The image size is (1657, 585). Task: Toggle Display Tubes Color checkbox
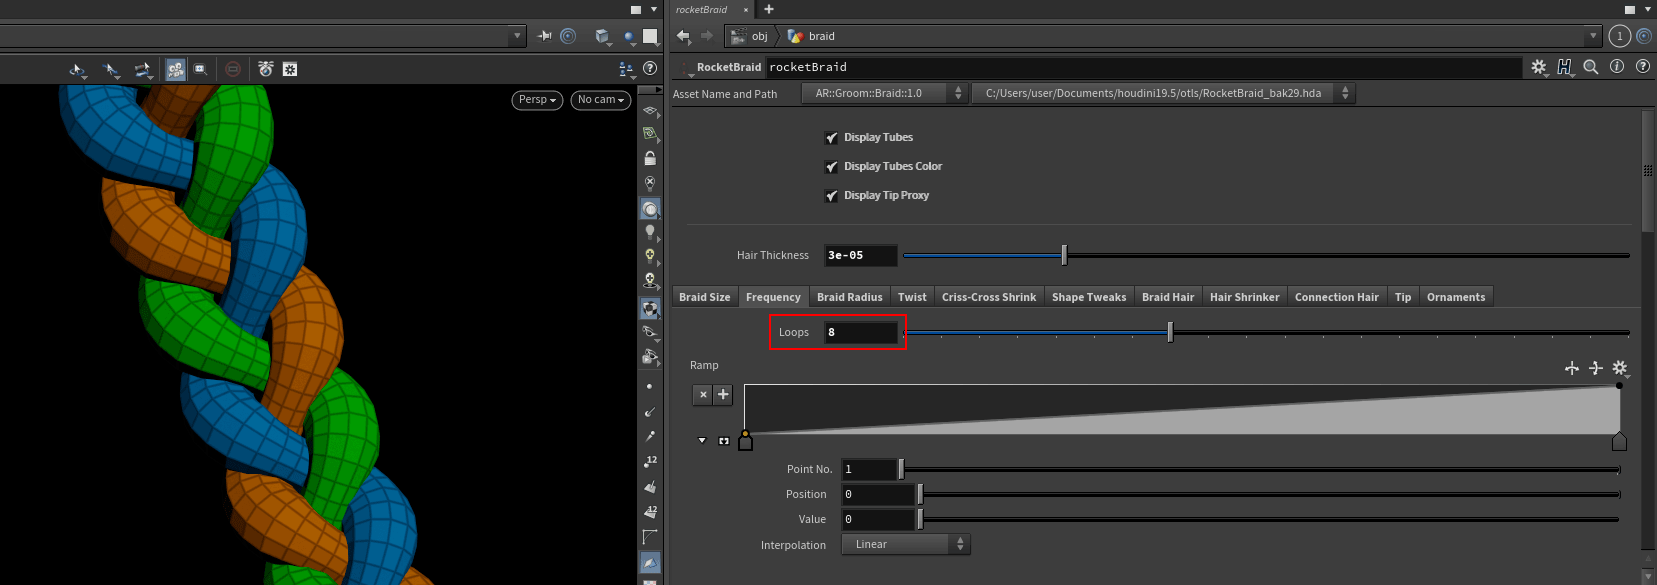[x=831, y=167]
